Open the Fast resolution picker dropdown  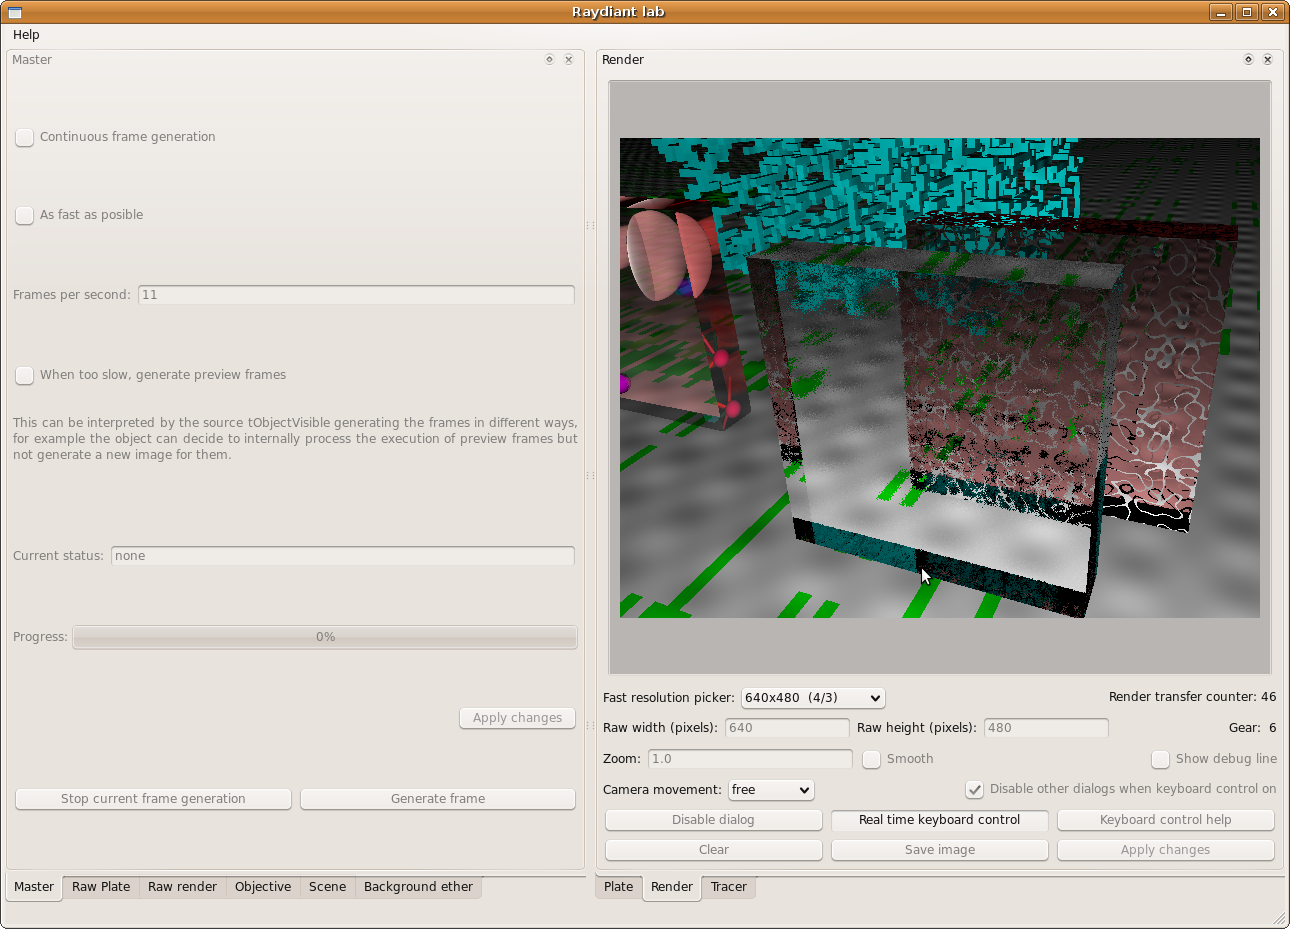point(813,698)
